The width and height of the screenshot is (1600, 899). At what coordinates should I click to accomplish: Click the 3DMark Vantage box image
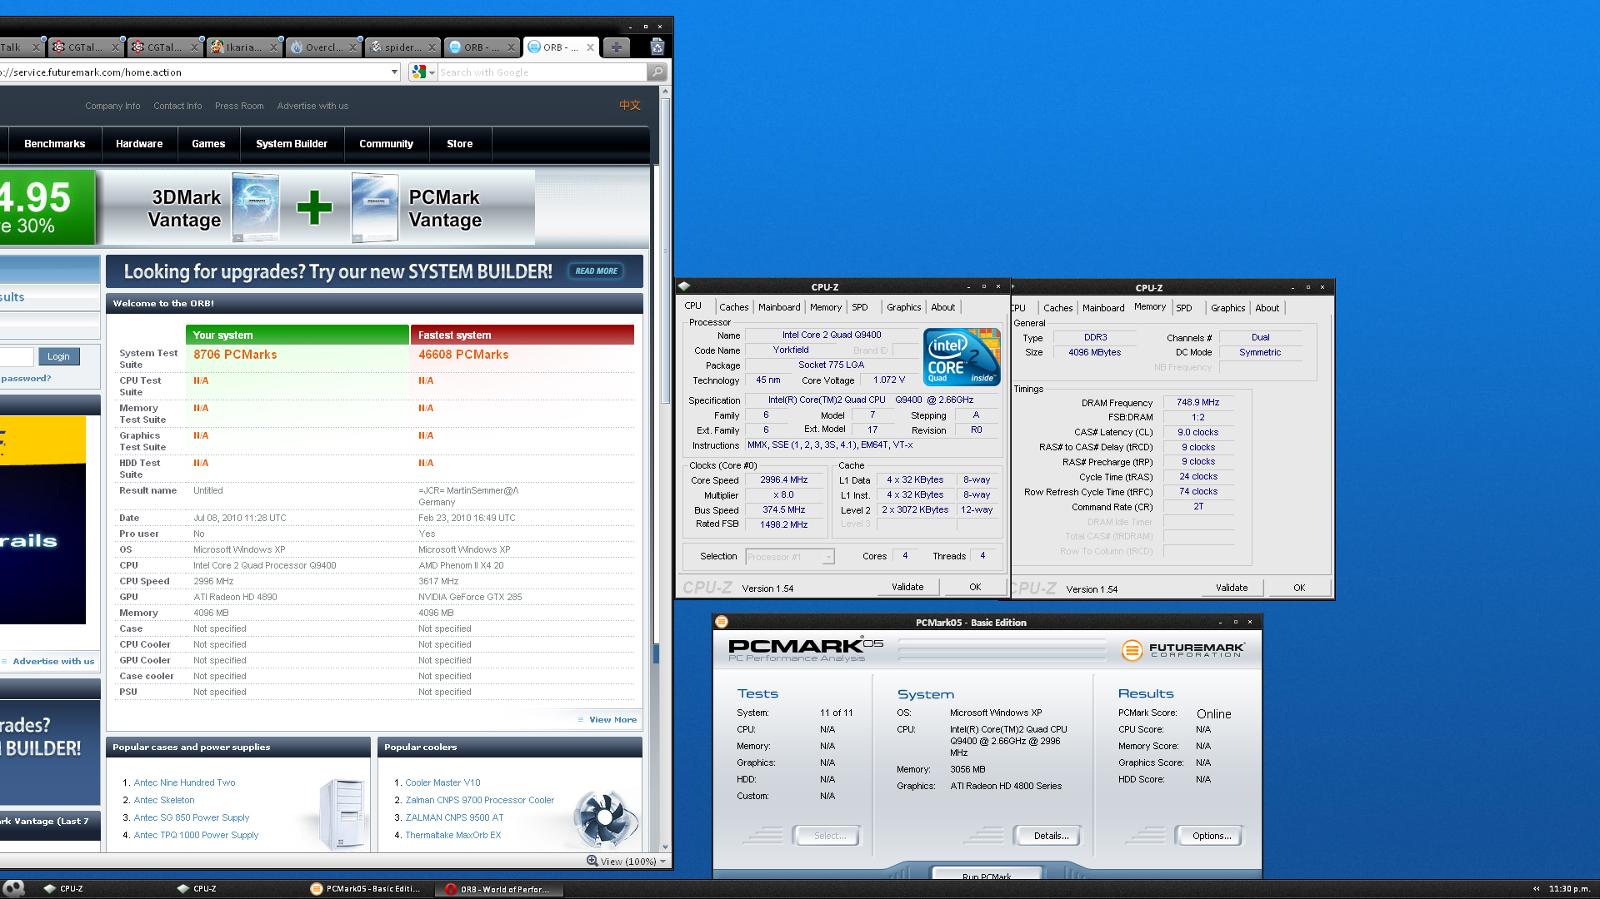pyautogui.click(x=255, y=207)
